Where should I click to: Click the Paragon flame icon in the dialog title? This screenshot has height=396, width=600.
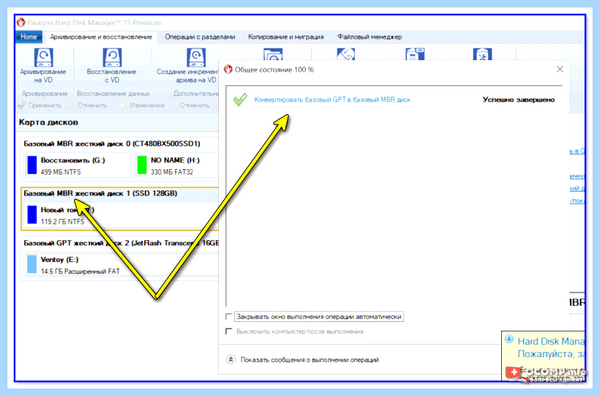228,69
